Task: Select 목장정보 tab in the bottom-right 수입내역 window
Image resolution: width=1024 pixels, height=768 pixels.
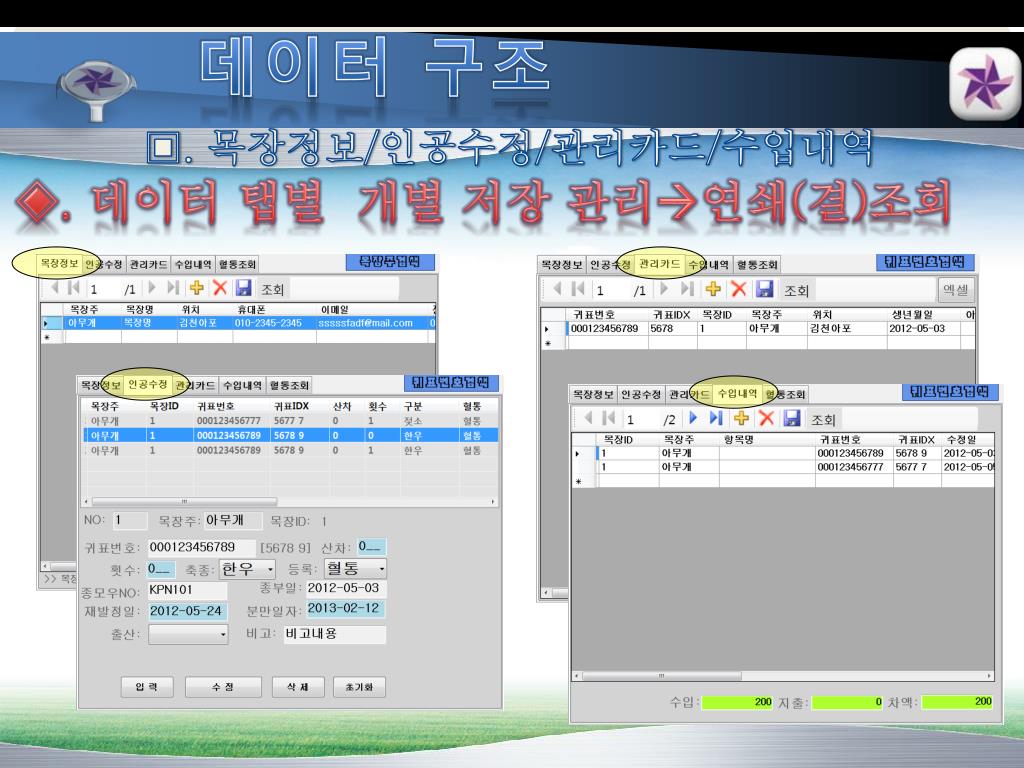Action: (x=593, y=394)
